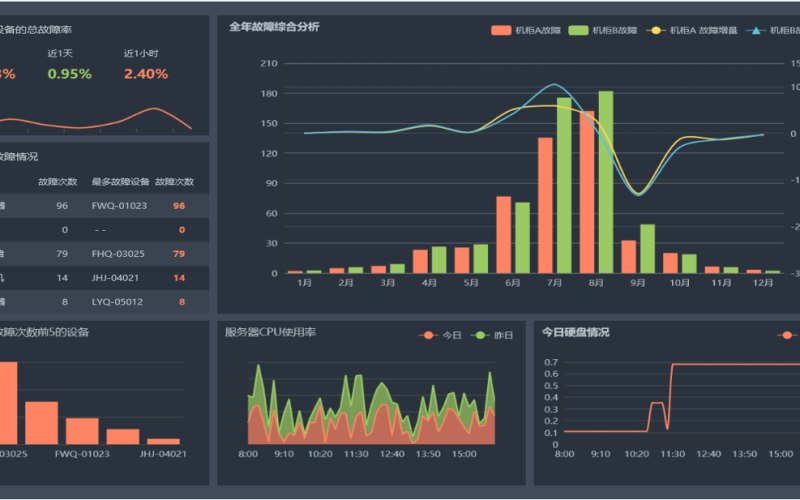Click the orange 96 in FWQ-01023 row

click(179, 206)
